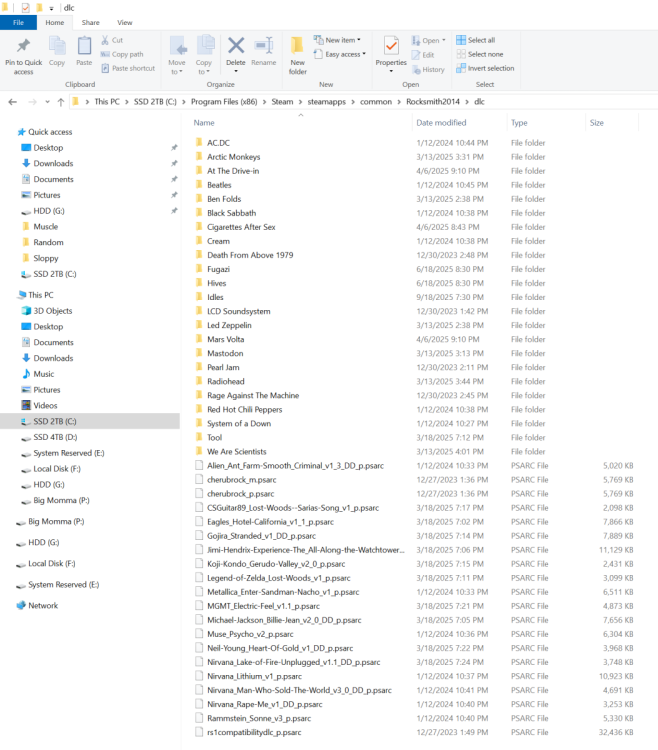Click the Paste clipboard icon
658x750 pixels.
pos(84,46)
